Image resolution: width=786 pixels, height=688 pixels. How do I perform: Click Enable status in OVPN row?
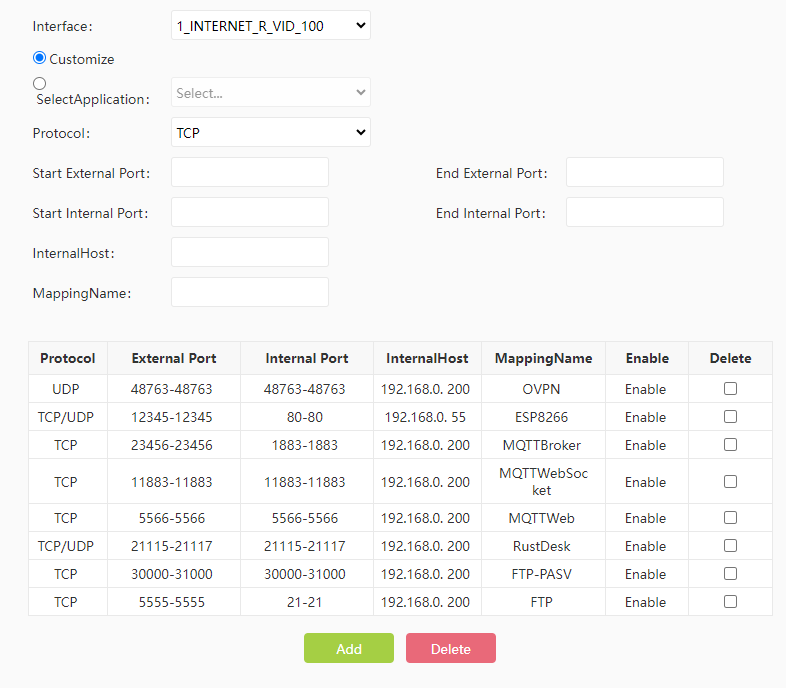click(645, 389)
